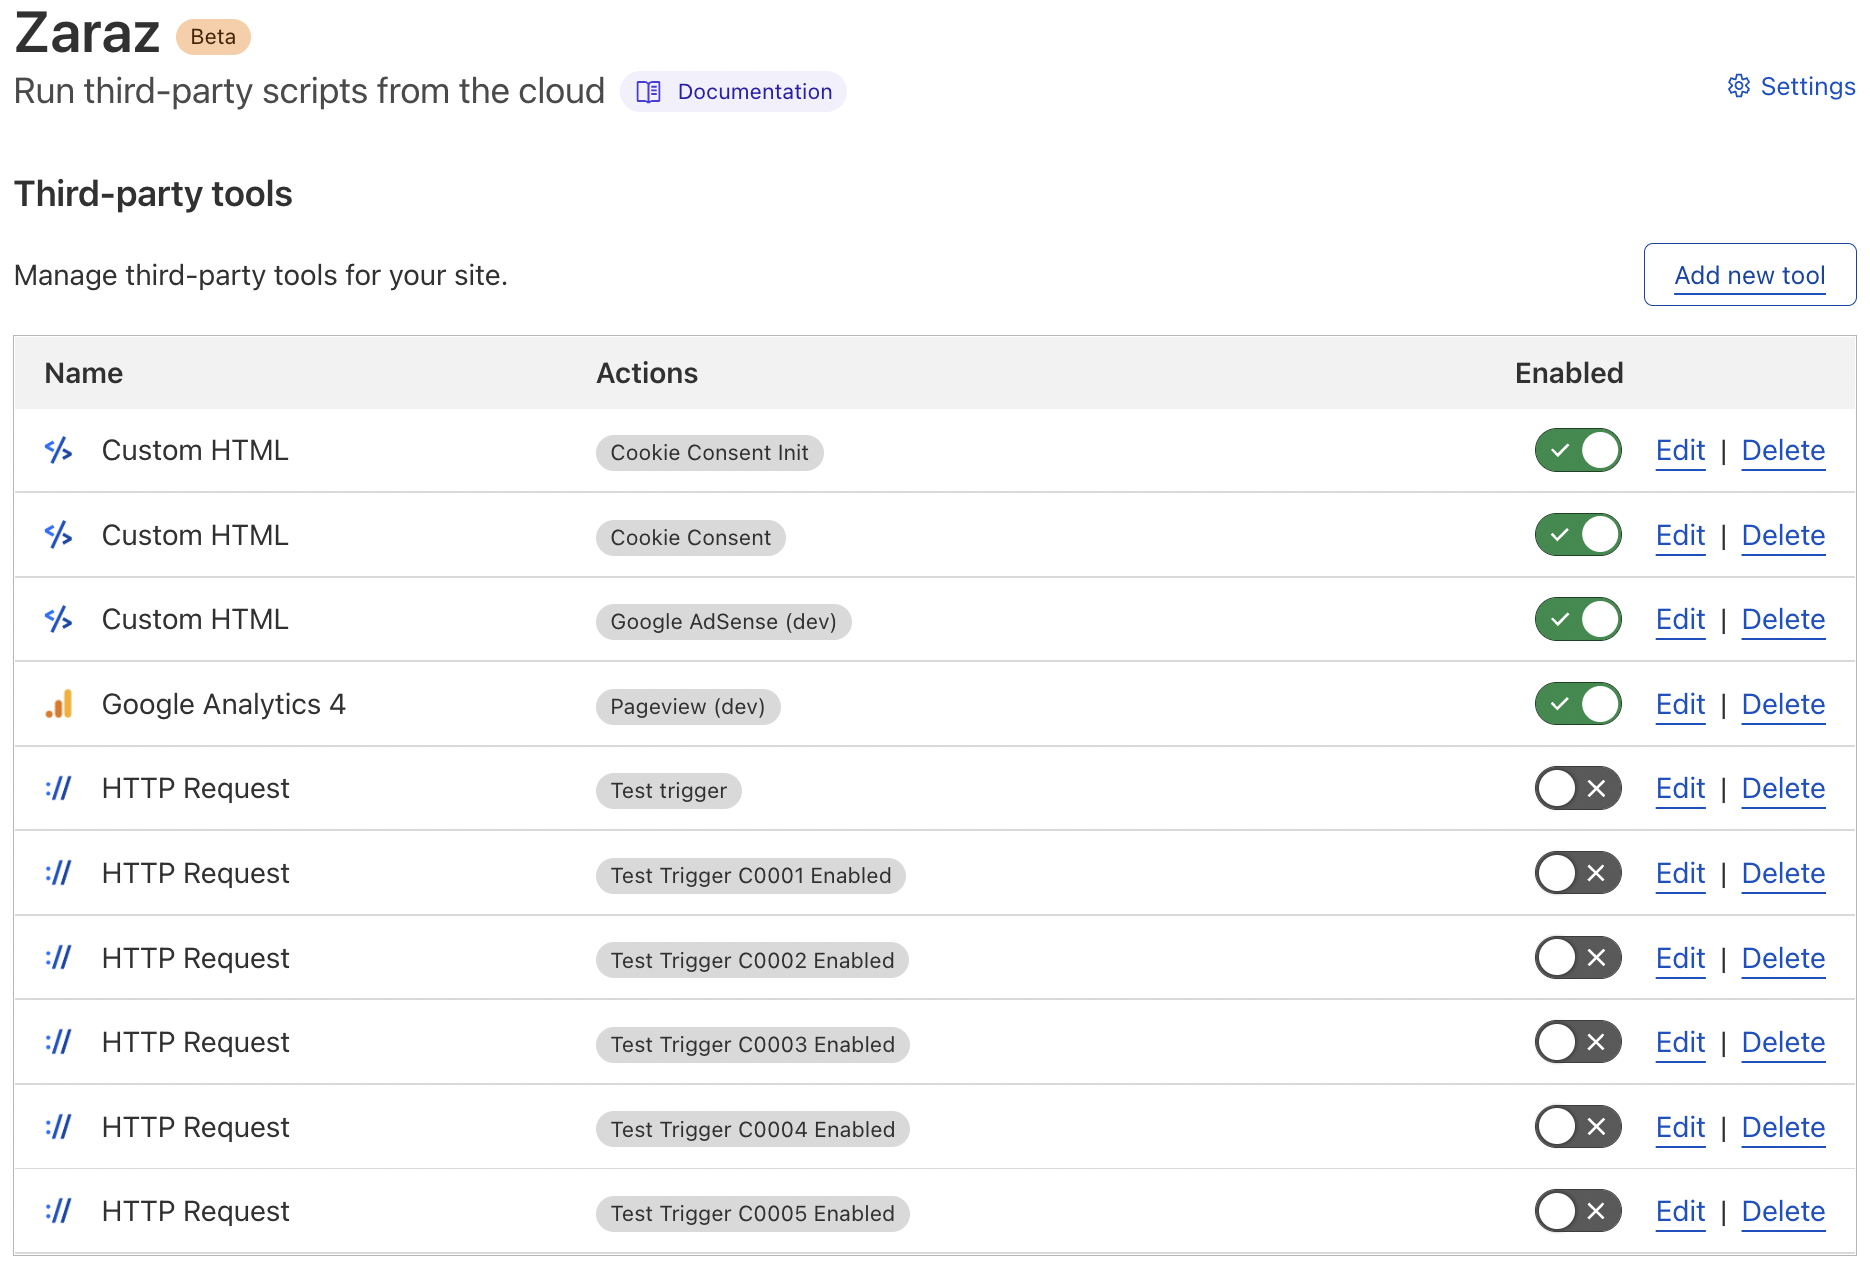Click the Pageview (dev) action tag
This screenshot has height=1268, width=1870.
click(688, 706)
